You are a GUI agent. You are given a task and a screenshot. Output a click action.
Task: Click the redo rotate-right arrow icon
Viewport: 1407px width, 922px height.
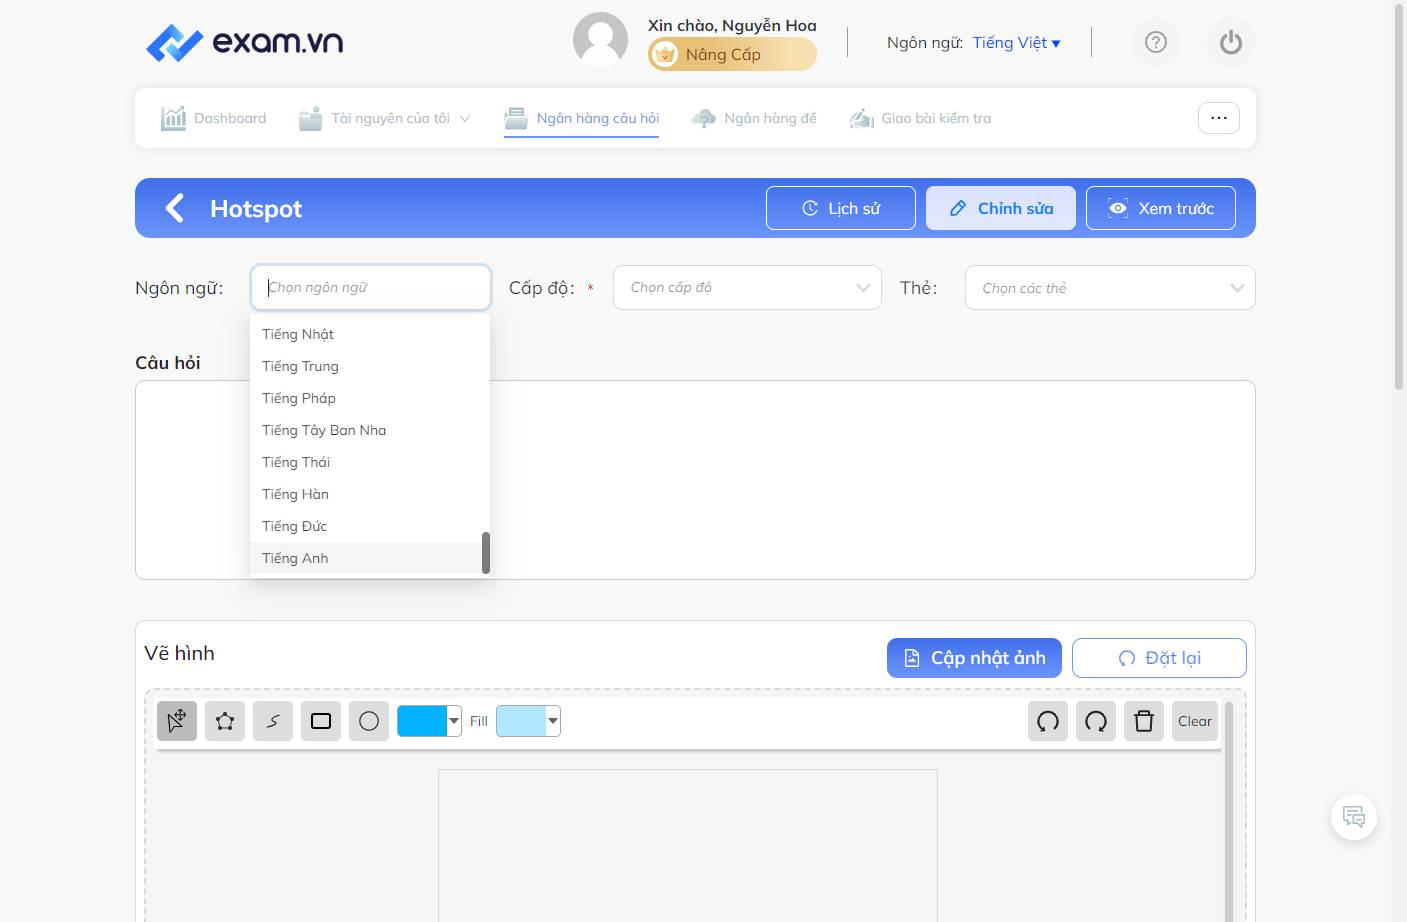click(1096, 721)
